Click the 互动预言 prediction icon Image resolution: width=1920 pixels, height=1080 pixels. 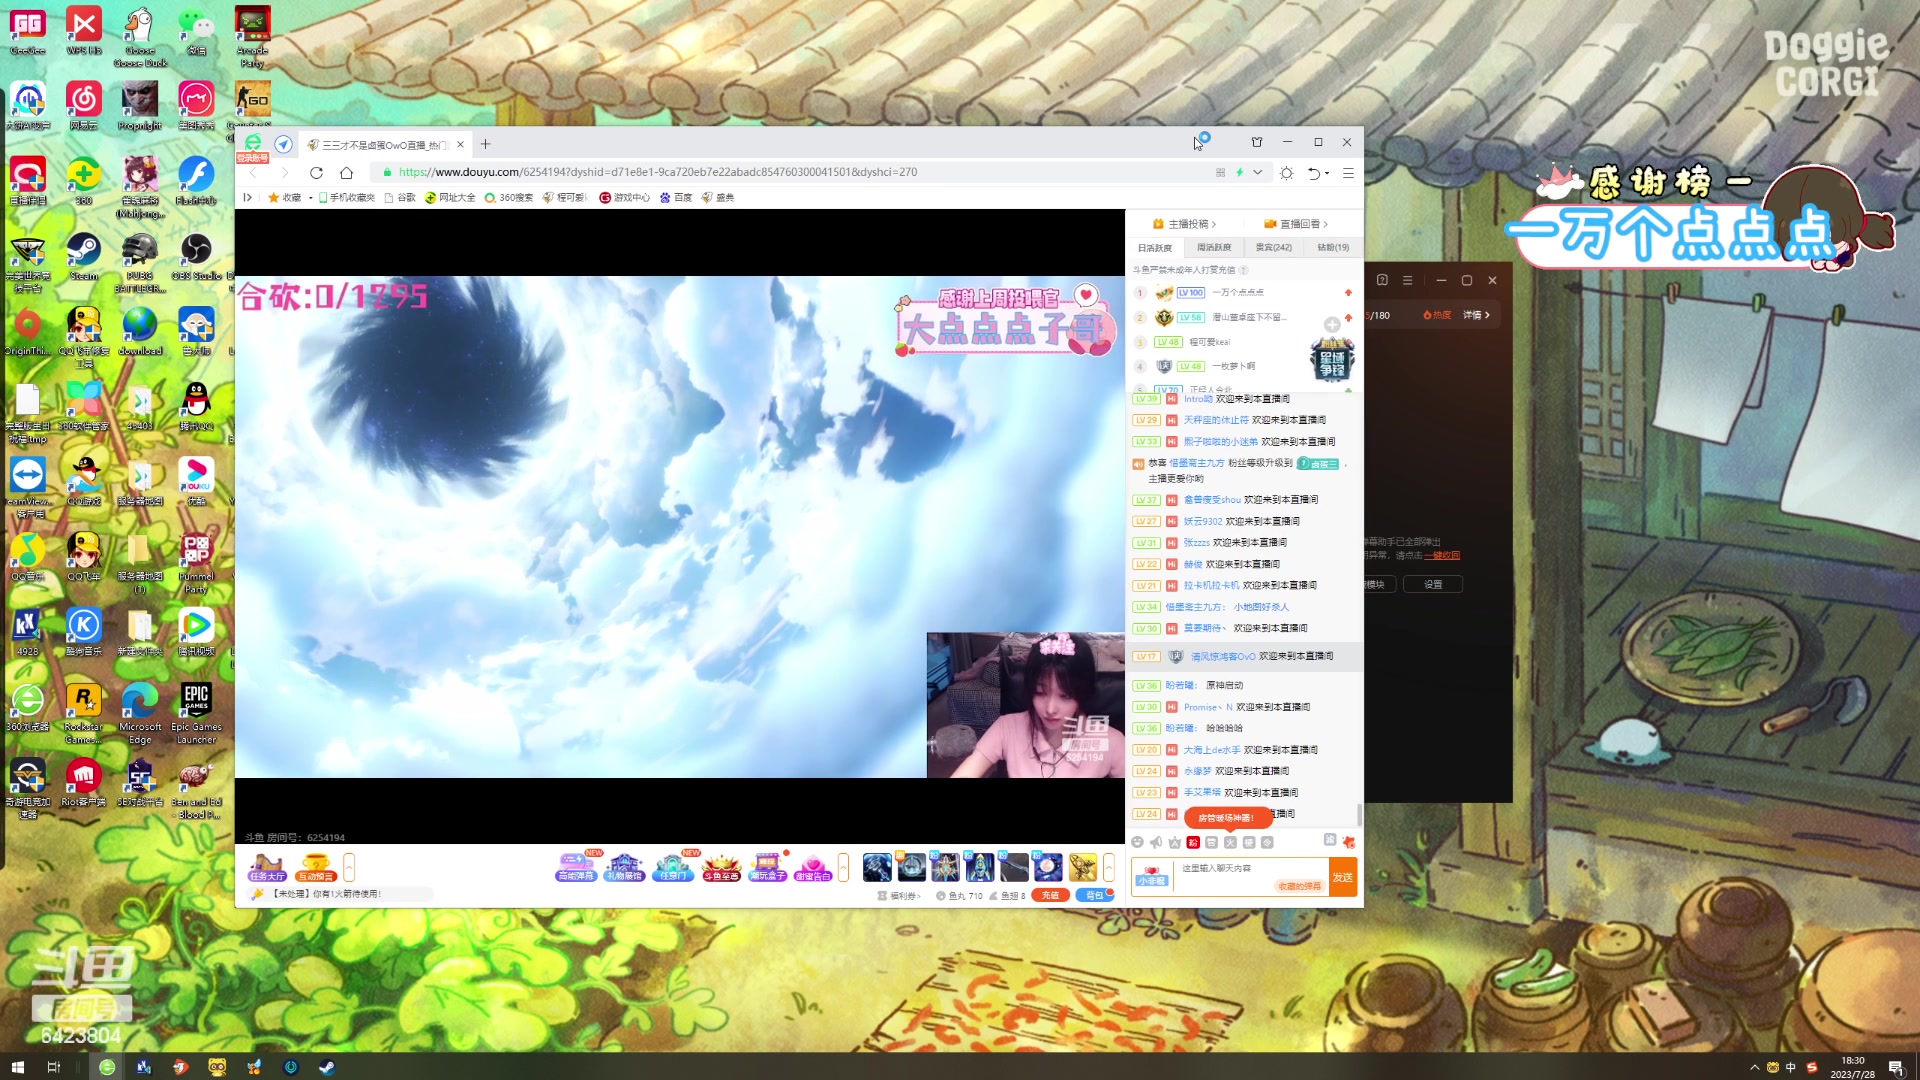(316, 867)
